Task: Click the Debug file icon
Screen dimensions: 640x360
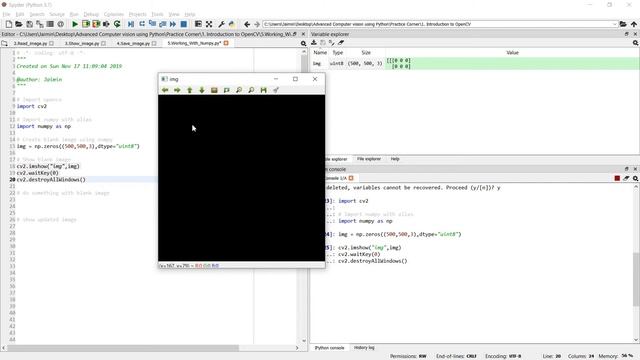Action: pyautogui.click(x=131, y=24)
